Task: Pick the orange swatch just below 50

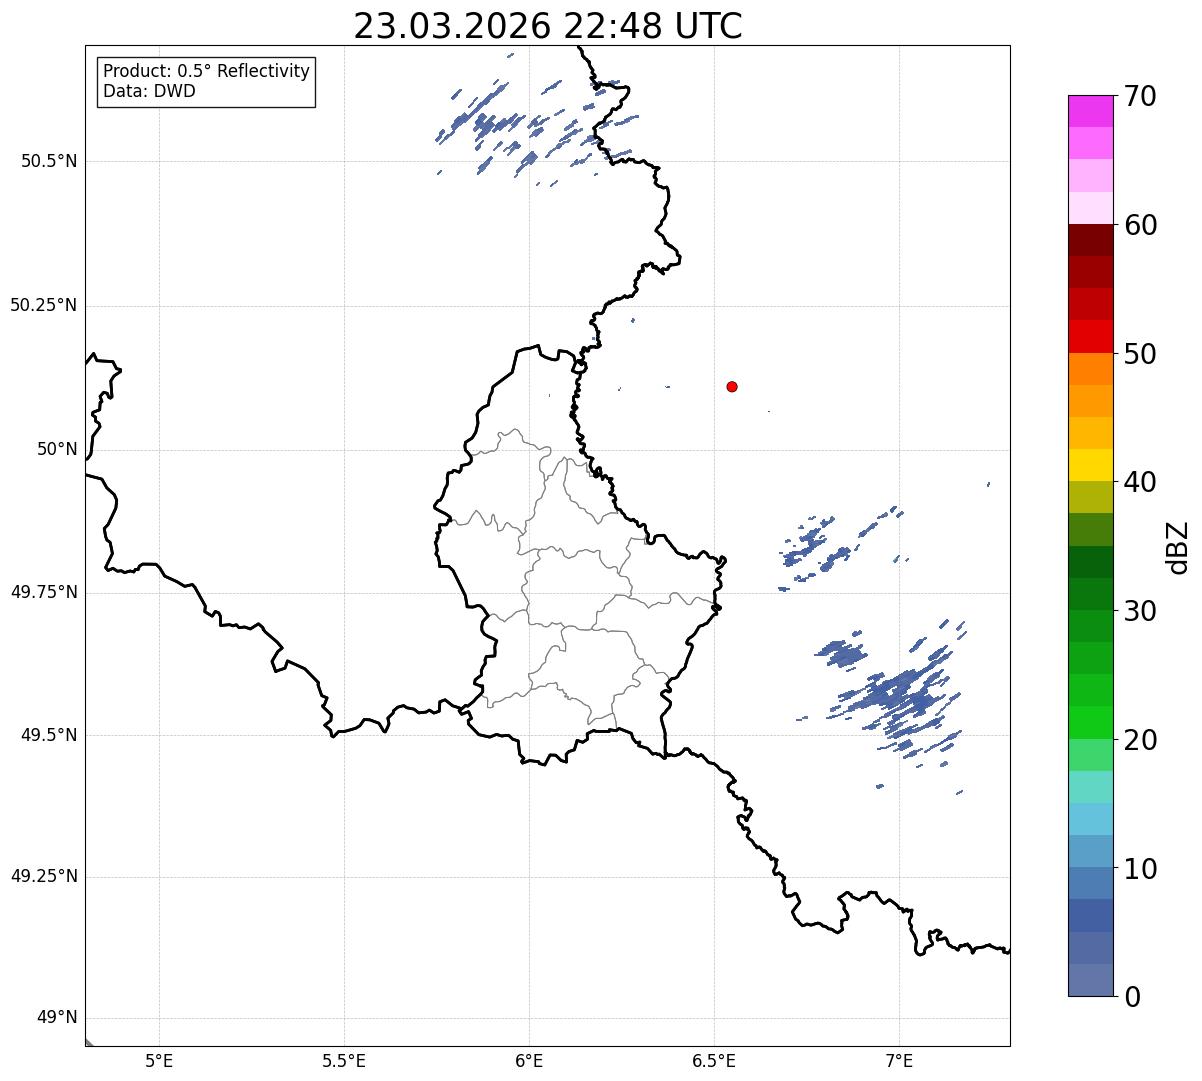Action: pos(1090,369)
